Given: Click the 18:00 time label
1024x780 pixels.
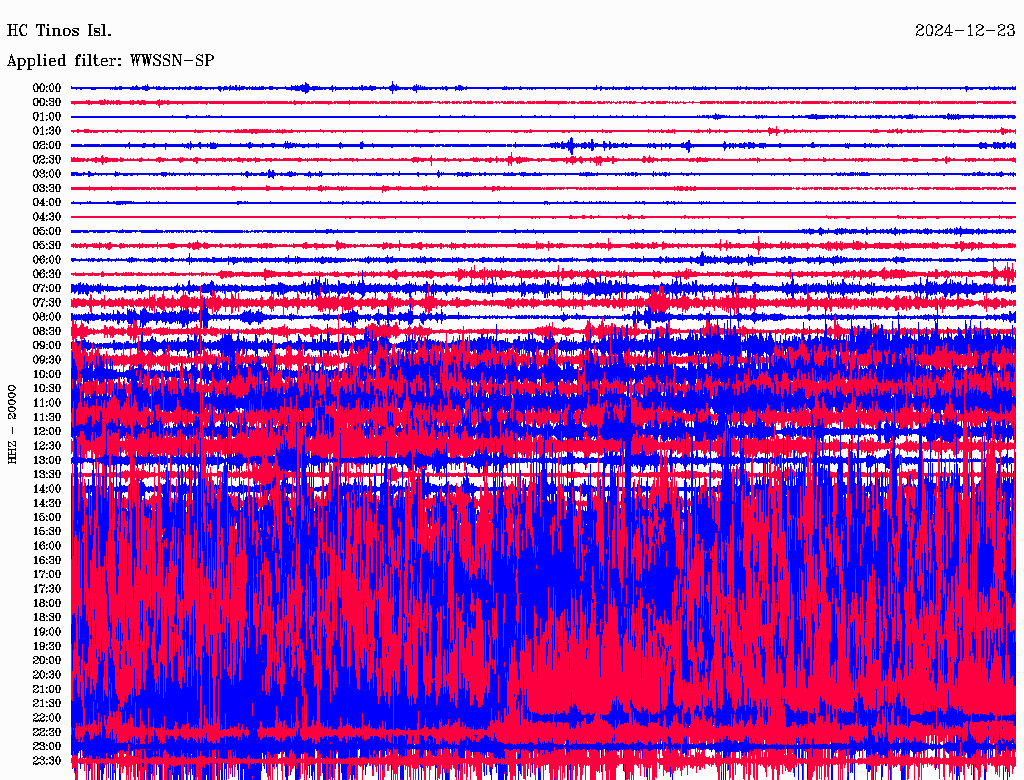Looking at the screenshot, I should (47, 603).
